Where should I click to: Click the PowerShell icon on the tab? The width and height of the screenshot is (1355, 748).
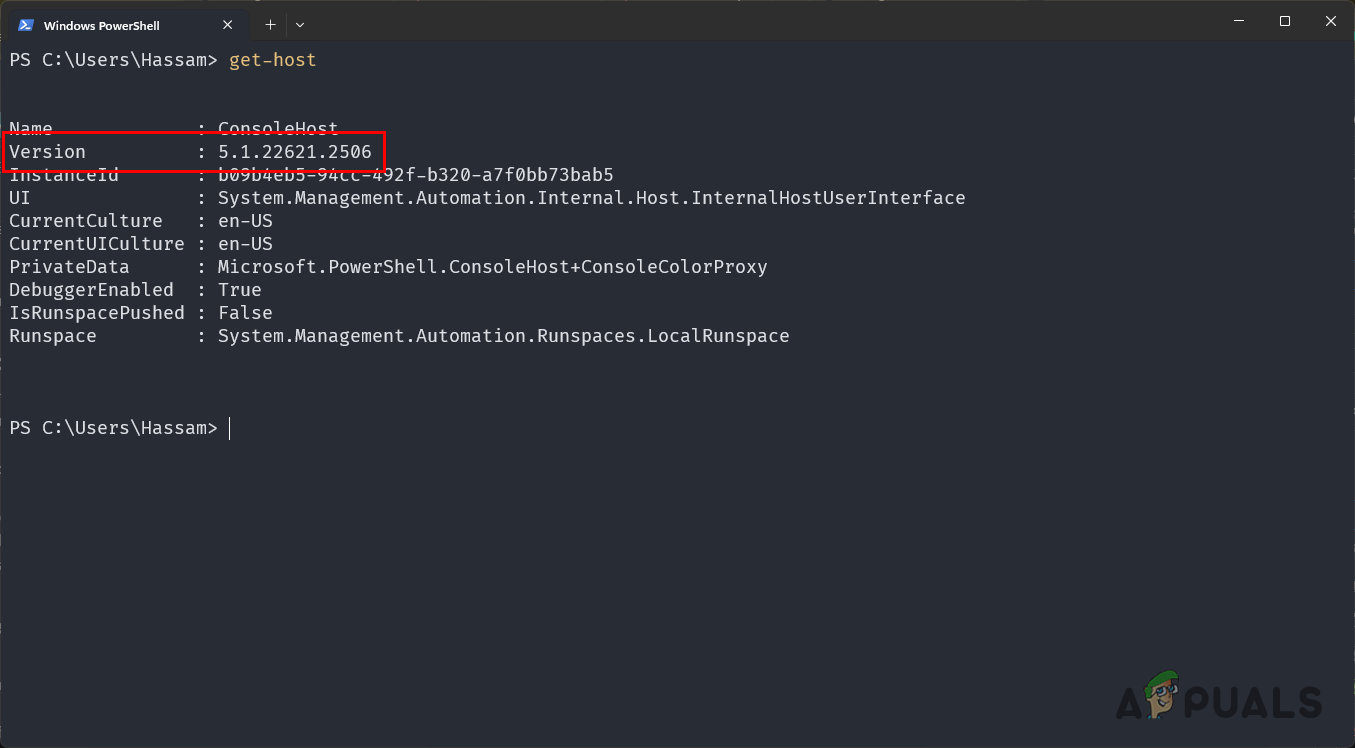(27, 24)
